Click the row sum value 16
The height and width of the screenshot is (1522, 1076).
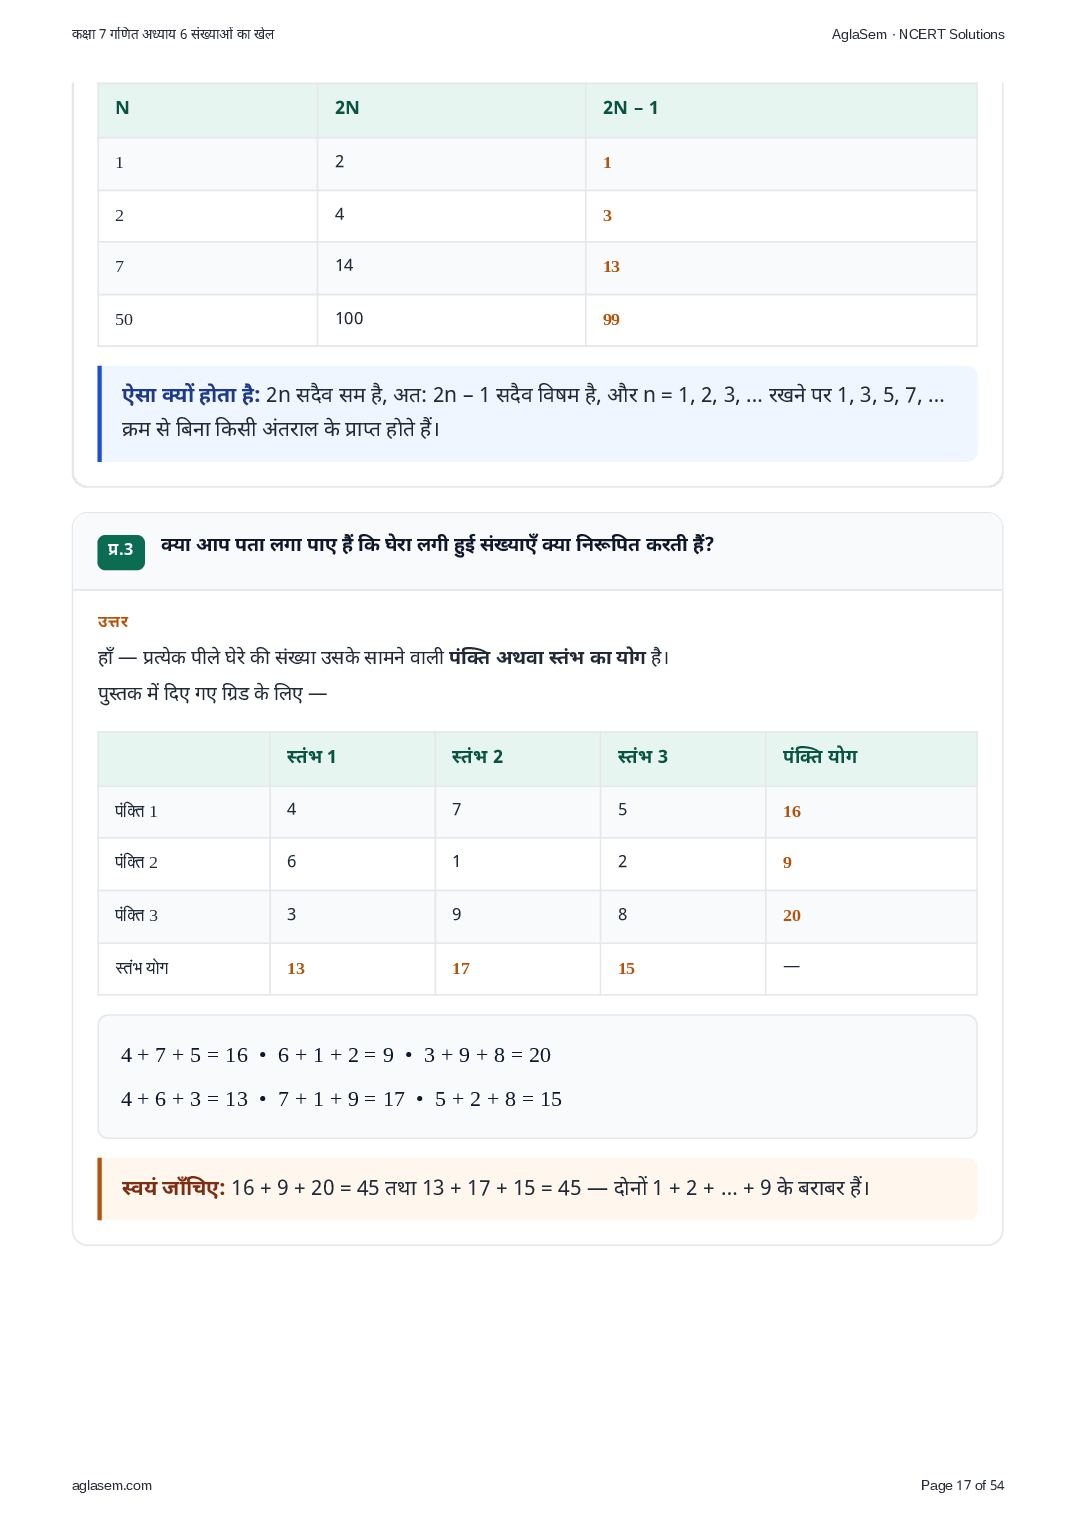click(x=791, y=812)
